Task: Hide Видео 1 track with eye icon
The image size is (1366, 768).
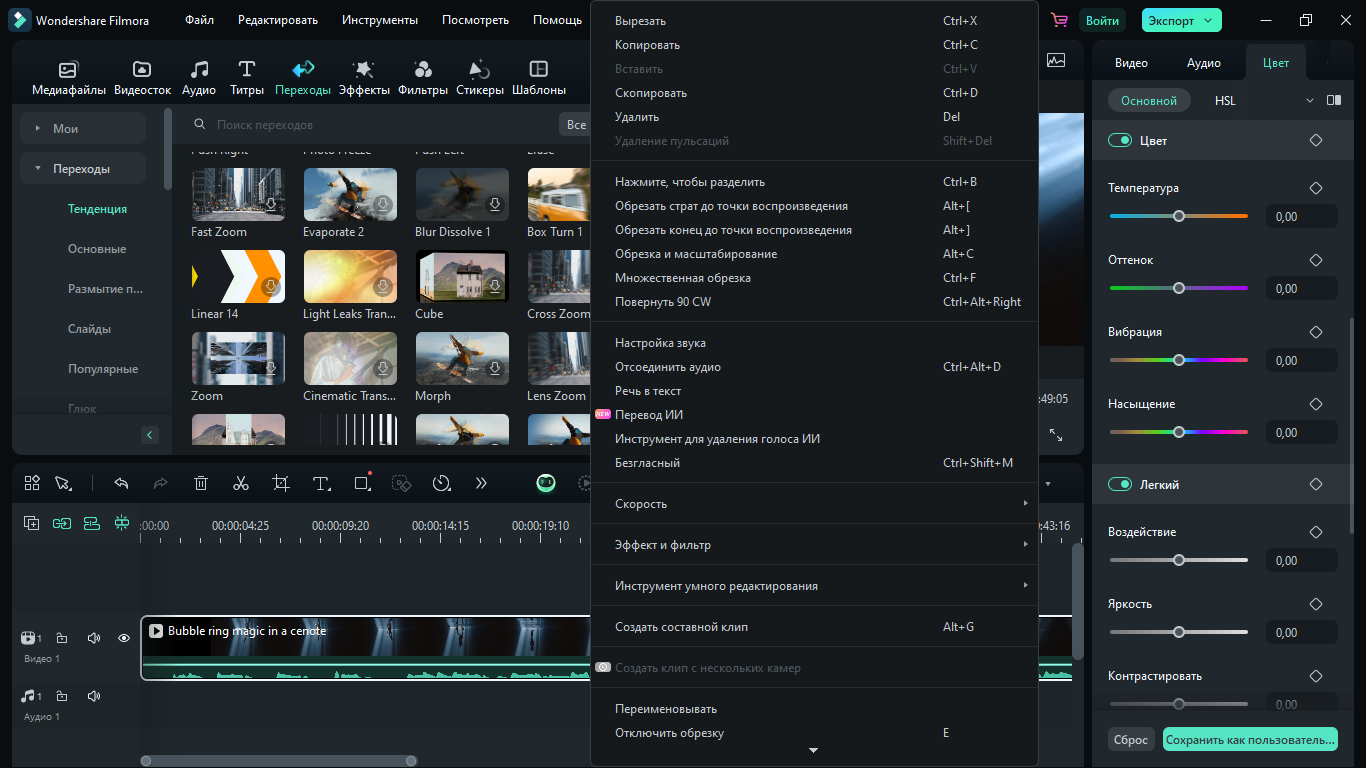Action: pyautogui.click(x=124, y=638)
